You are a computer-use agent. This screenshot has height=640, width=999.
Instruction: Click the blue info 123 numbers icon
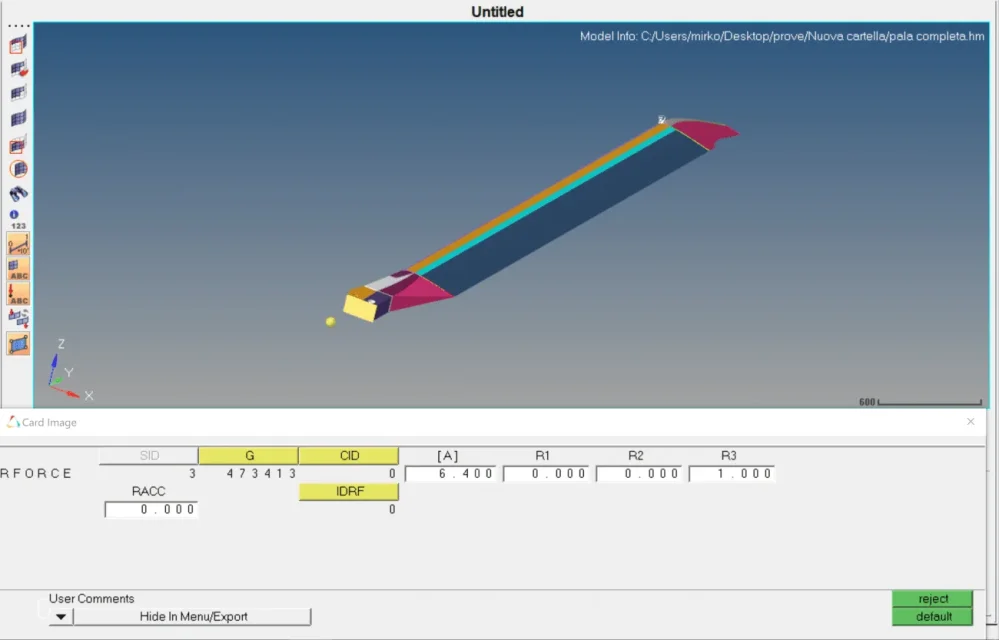point(18,219)
